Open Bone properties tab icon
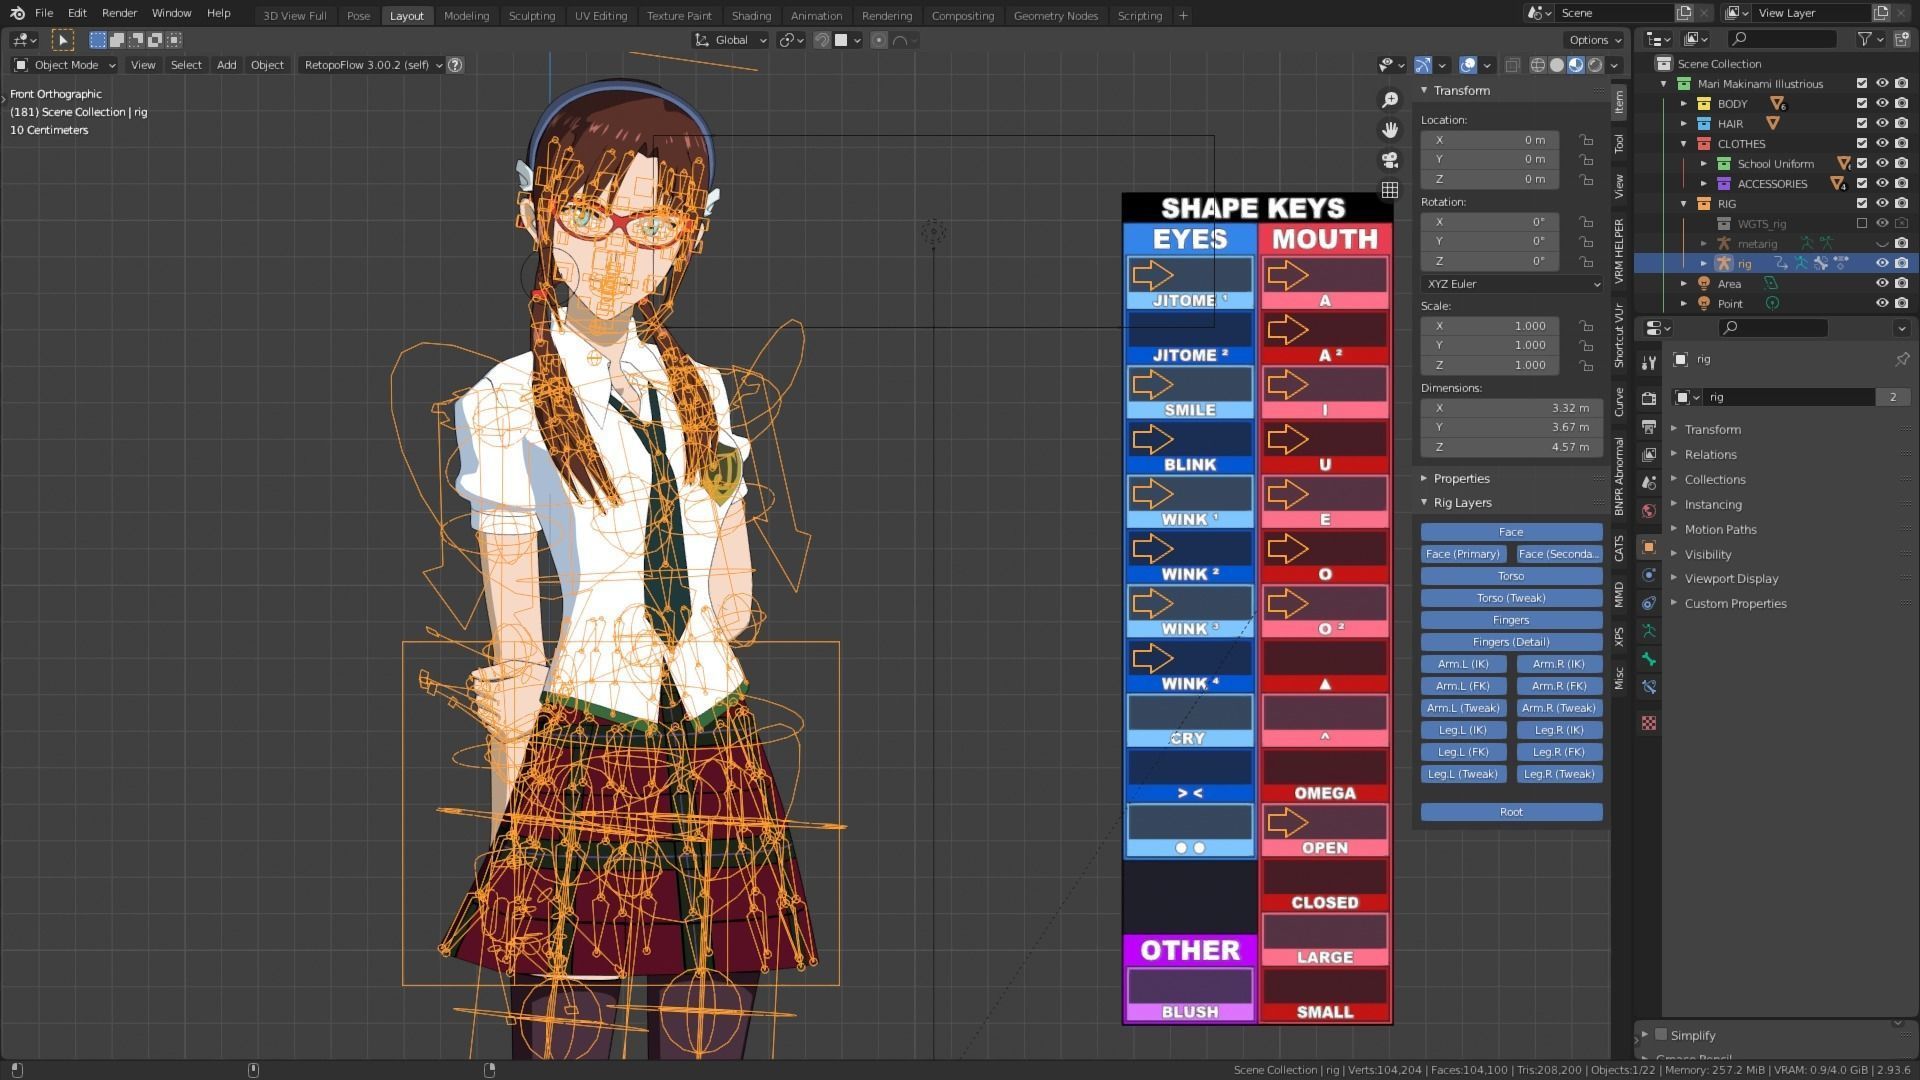The width and height of the screenshot is (1920, 1080). (1649, 659)
